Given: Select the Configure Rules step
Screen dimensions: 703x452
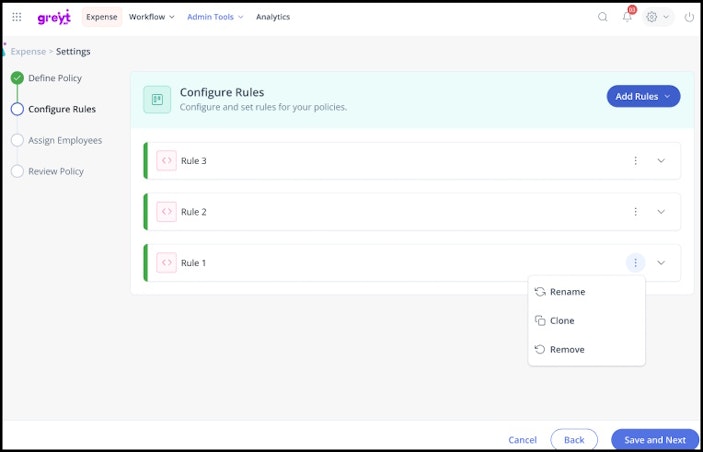Looking at the screenshot, I should pos(53,109).
